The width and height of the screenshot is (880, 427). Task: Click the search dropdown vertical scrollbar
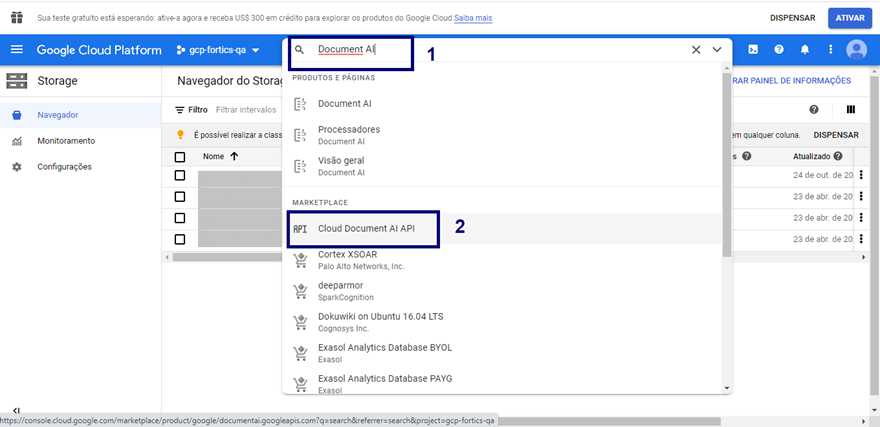tap(727, 163)
